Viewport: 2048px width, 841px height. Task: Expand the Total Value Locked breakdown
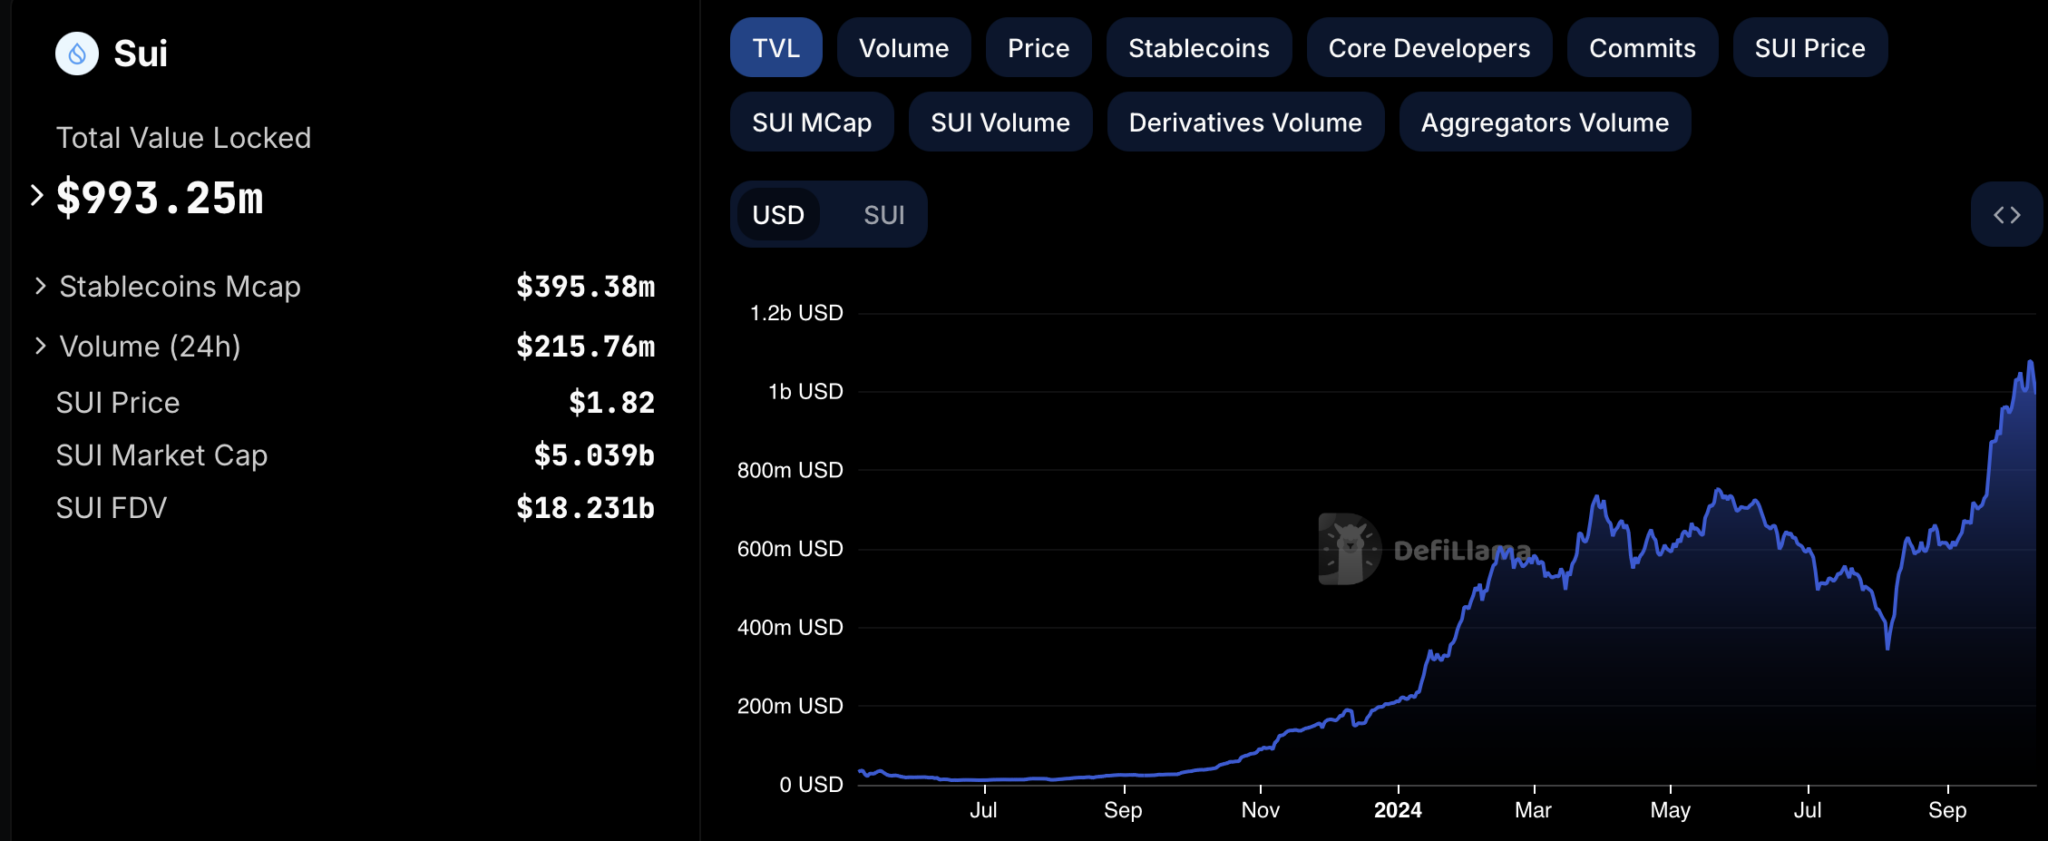[37, 196]
